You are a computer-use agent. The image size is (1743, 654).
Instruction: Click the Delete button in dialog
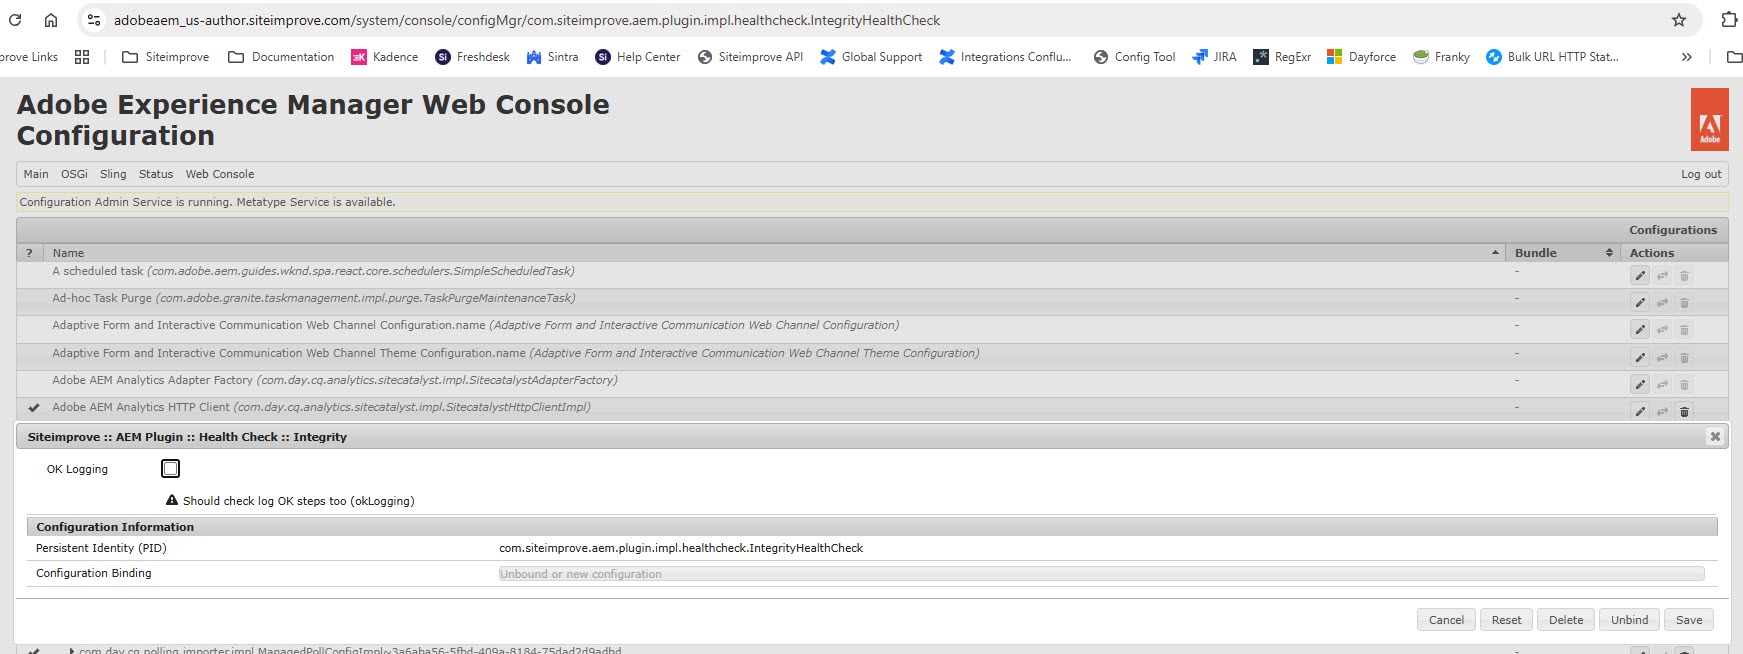click(x=1566, y=620)
